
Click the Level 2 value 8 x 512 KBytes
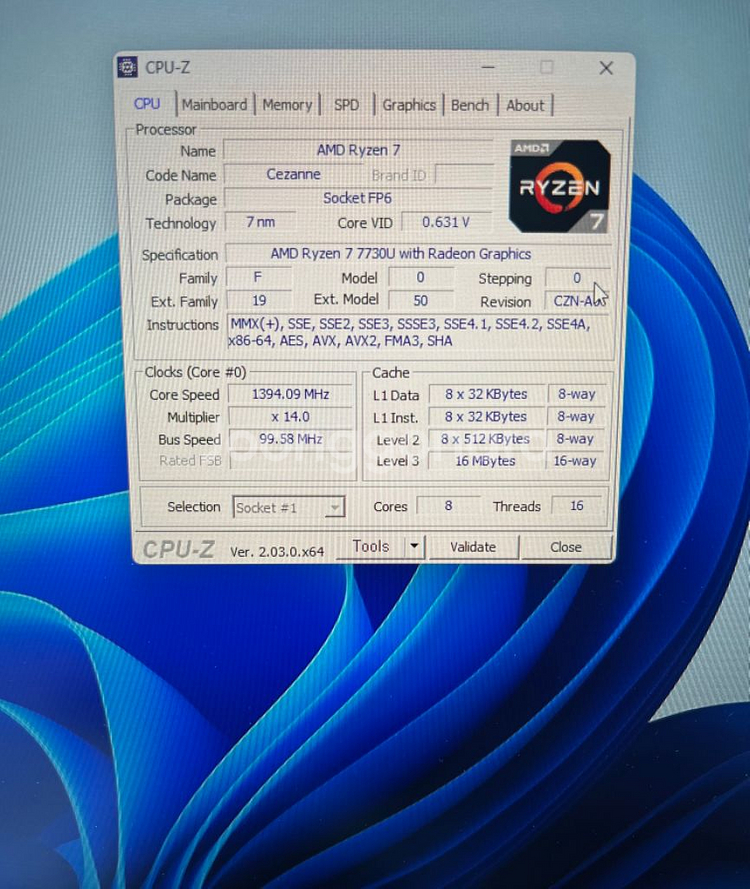coord(486,439)
